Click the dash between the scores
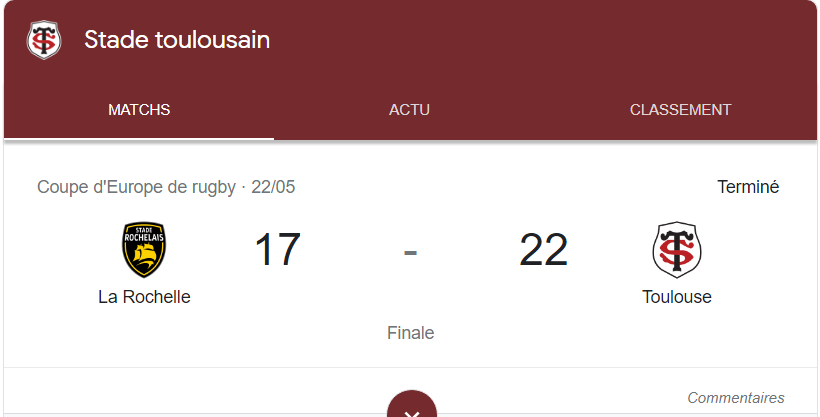This screenshot has height=417, width=820. coord(411,253)
